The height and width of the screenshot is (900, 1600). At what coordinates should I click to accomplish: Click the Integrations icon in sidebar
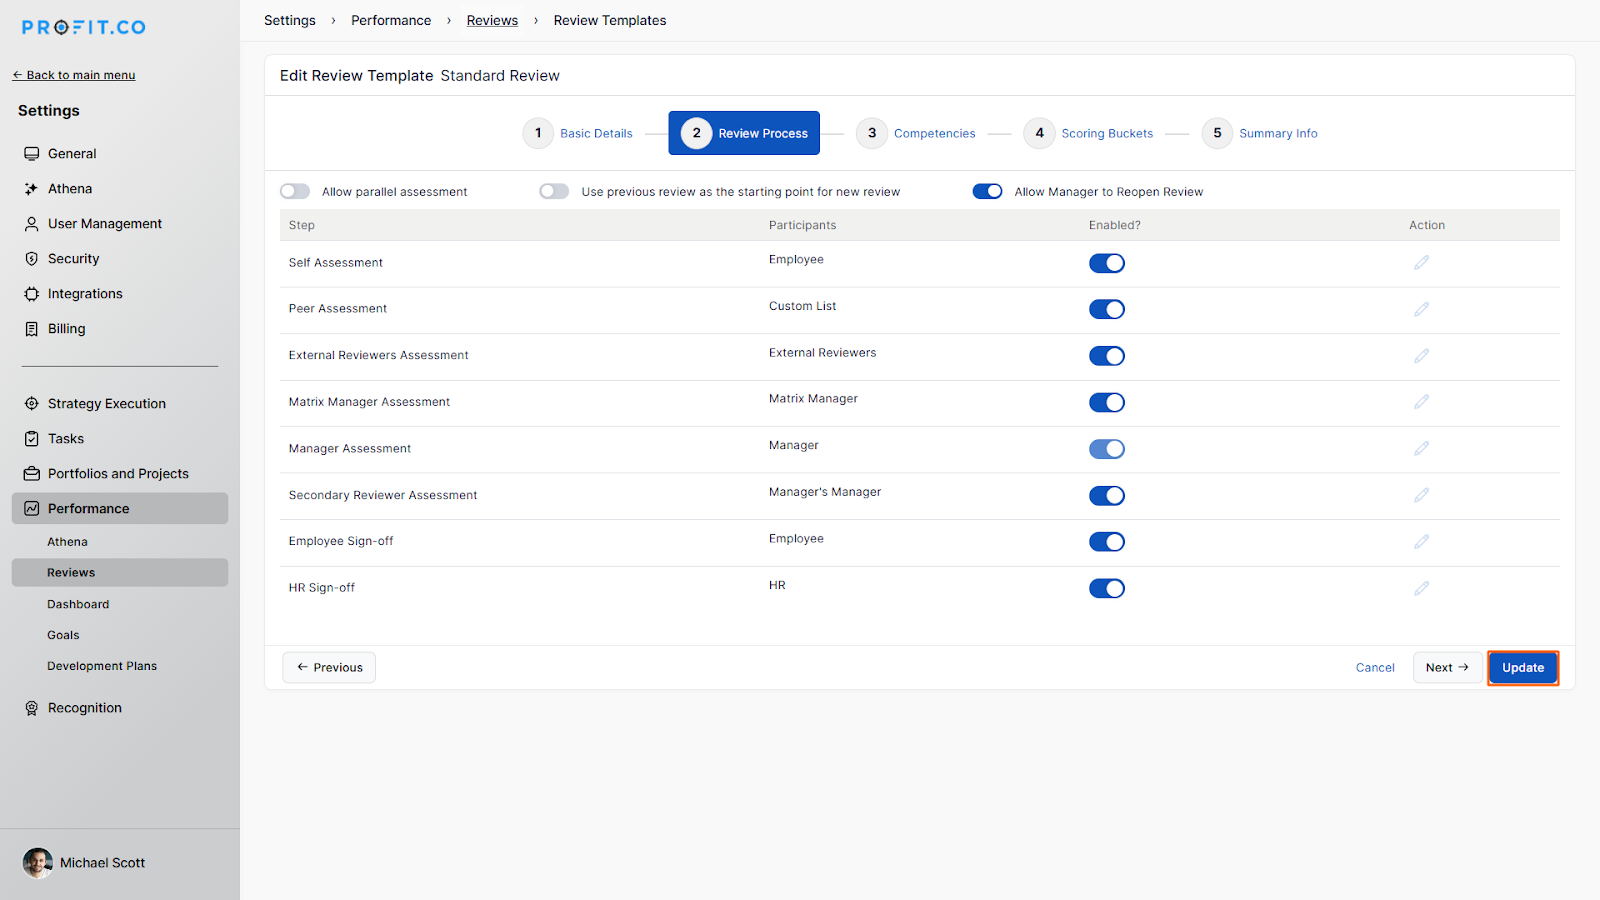pos(32,294)
